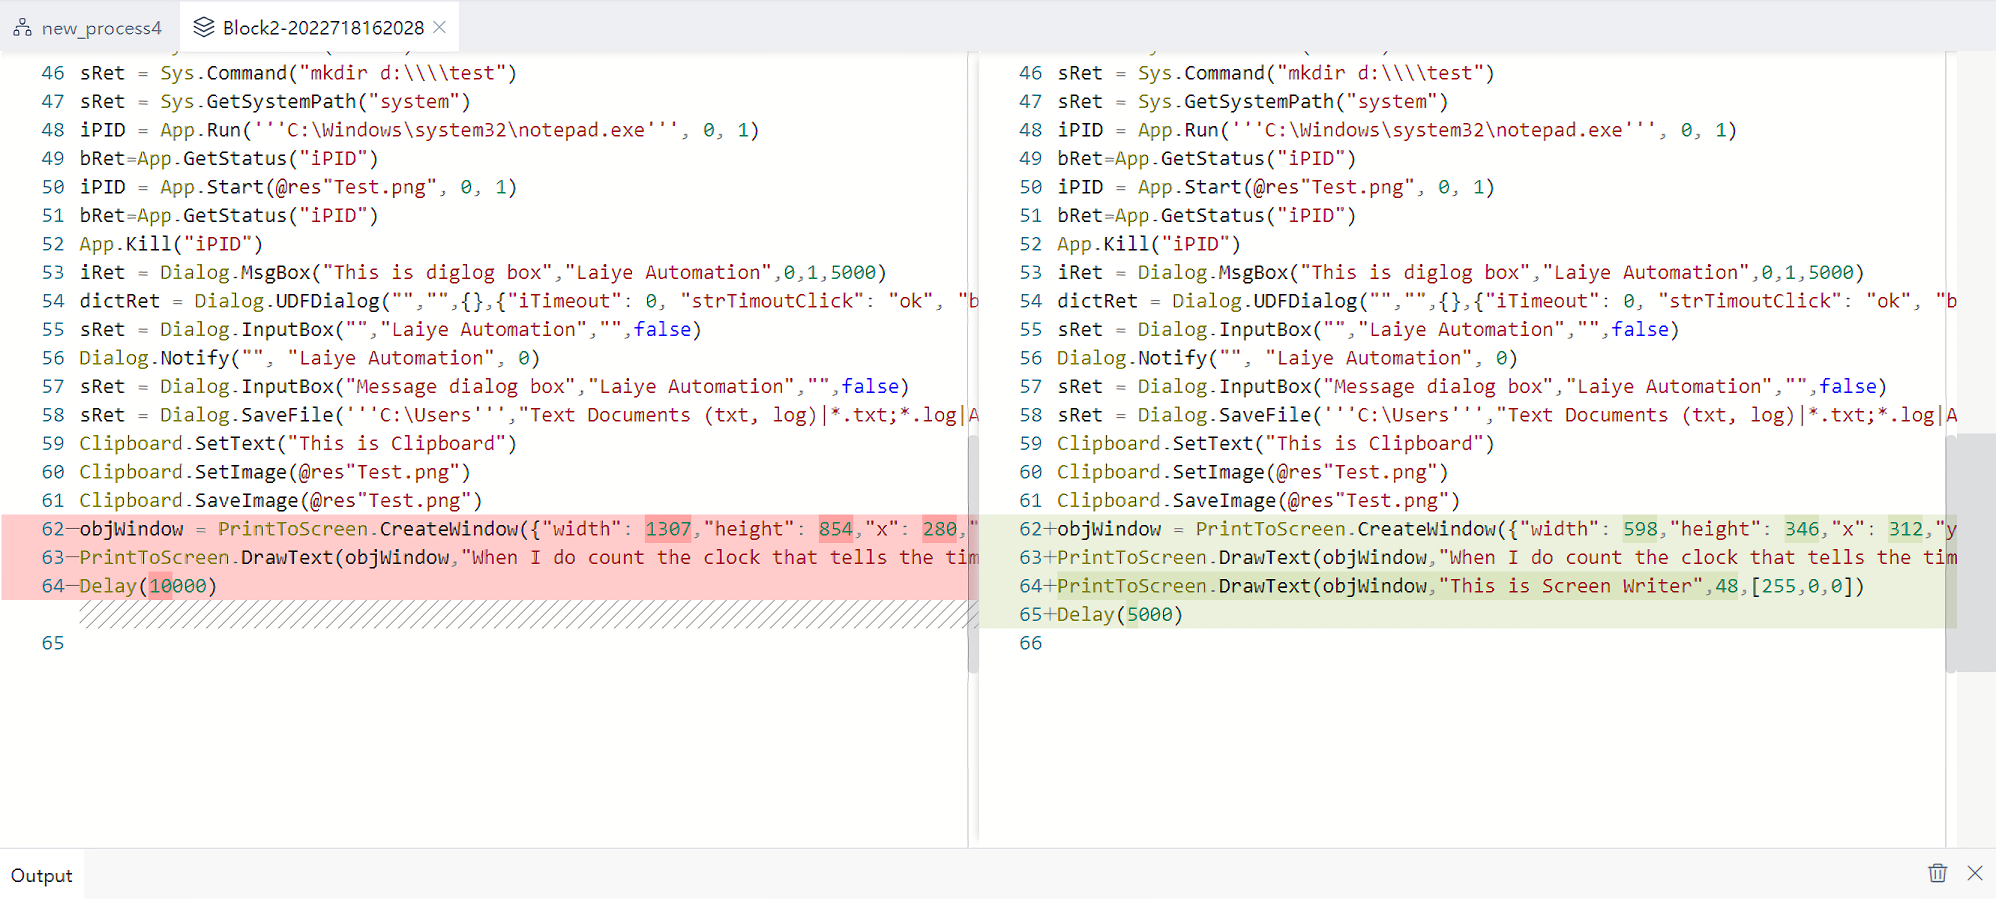Click line 52 App.Kill in right pane

1149,244
